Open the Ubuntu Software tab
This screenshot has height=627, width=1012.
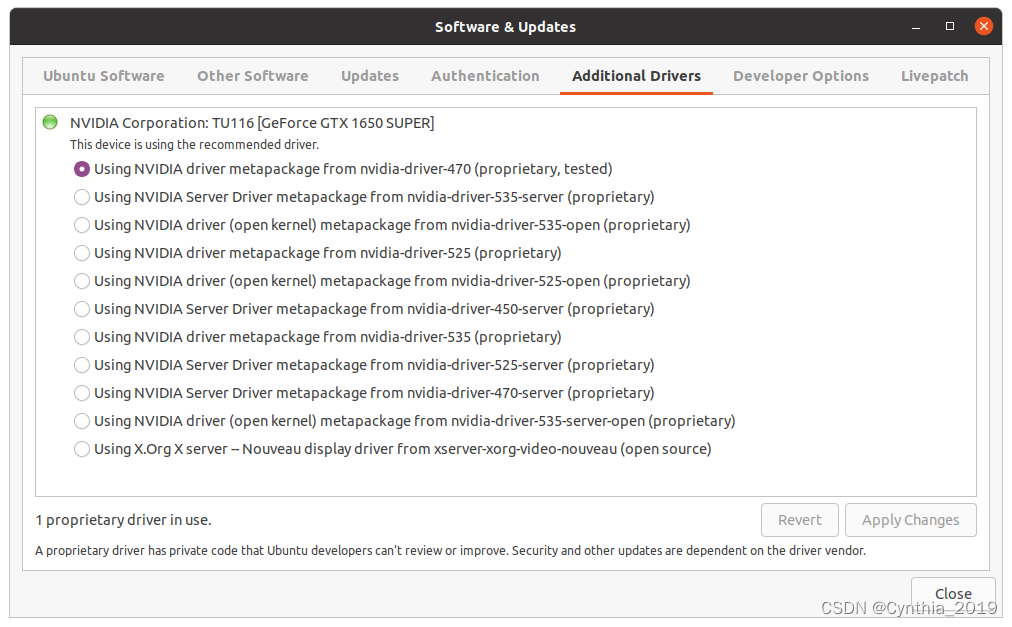[x=103, y=76]
